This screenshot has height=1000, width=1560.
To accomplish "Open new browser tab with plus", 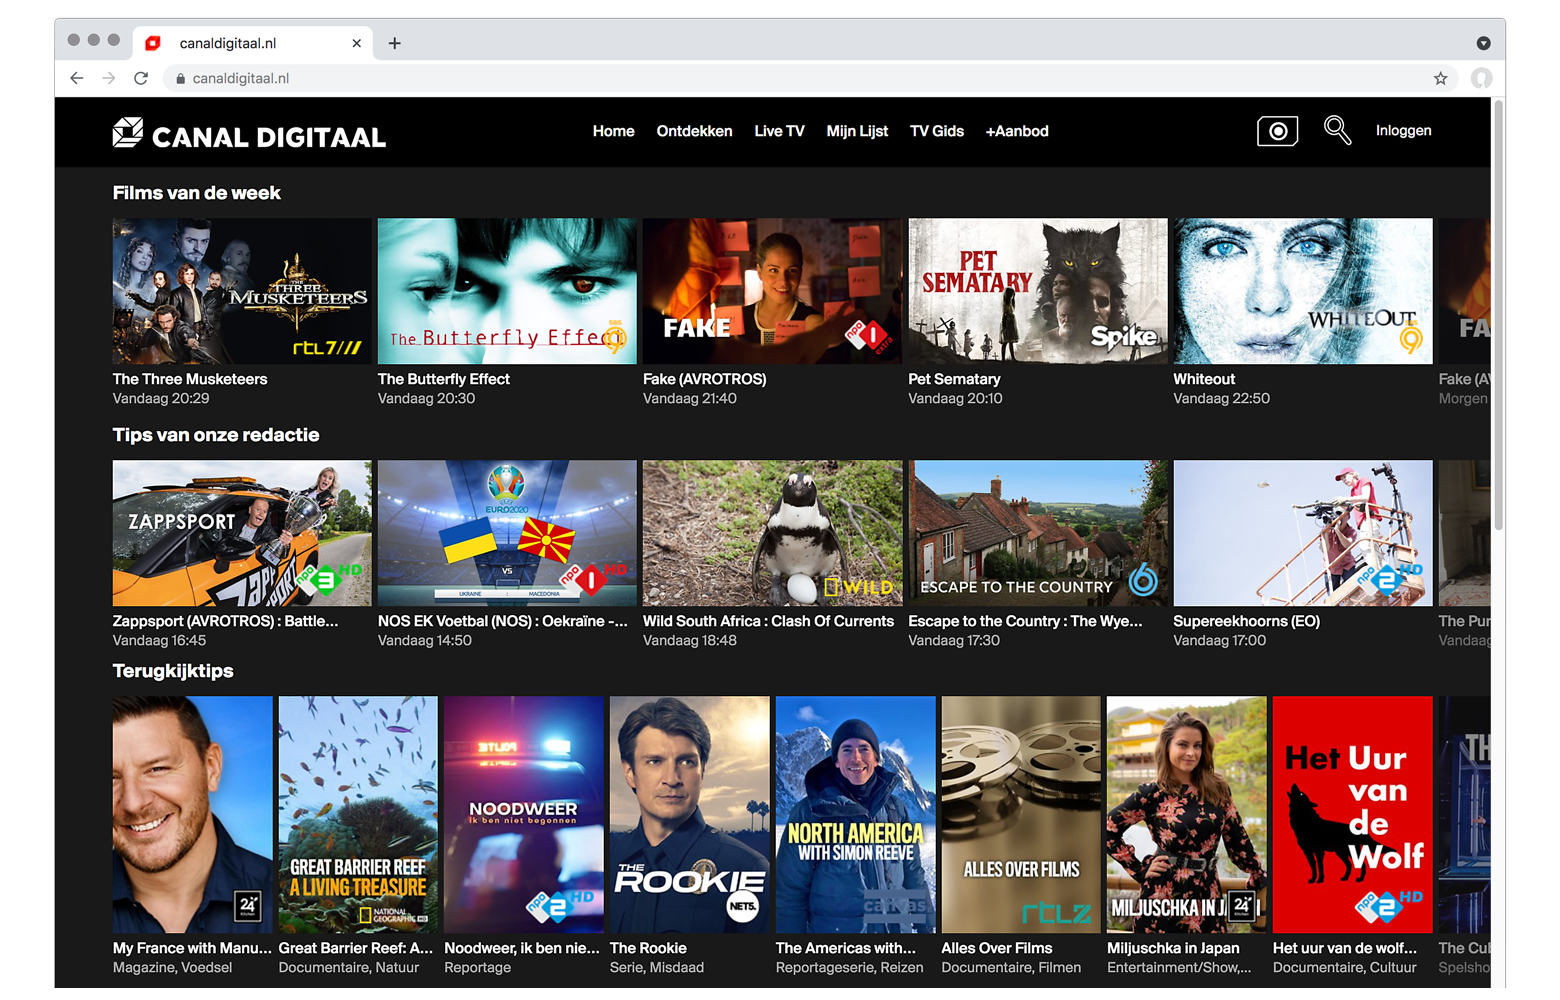I will coord(395,43).
